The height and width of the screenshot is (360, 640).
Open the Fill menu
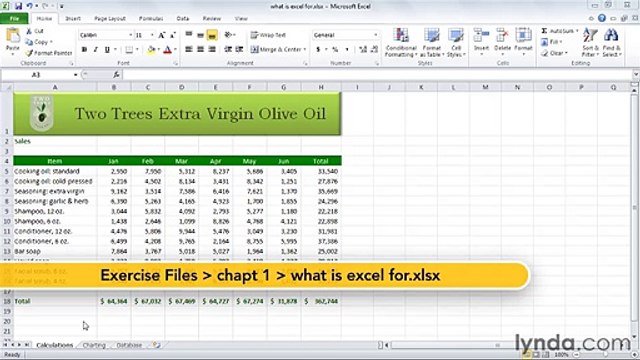tap(552, 42)
